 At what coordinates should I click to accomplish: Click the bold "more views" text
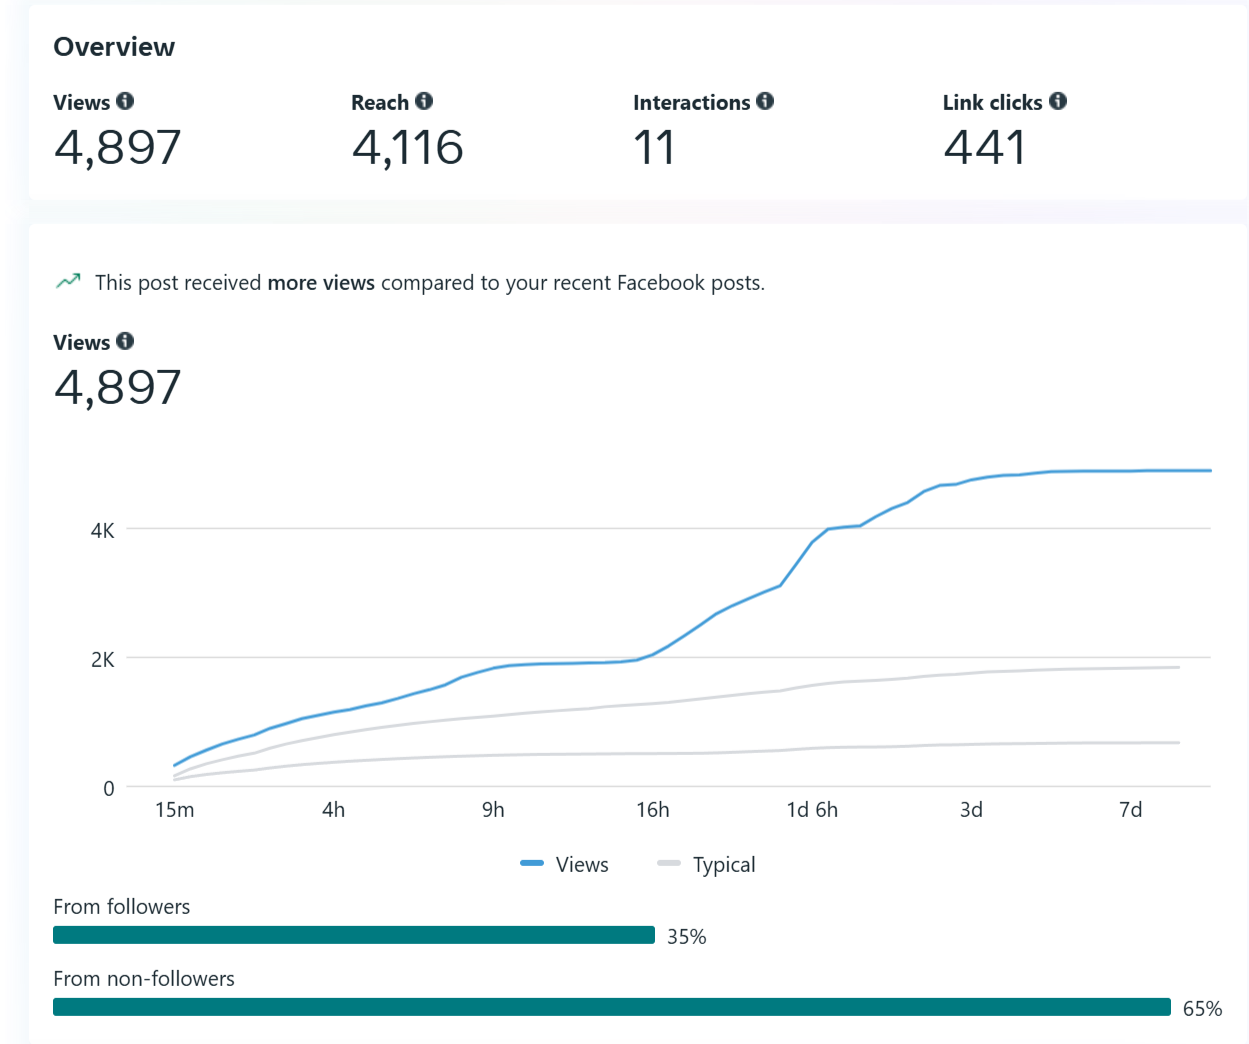pos(321,283)
